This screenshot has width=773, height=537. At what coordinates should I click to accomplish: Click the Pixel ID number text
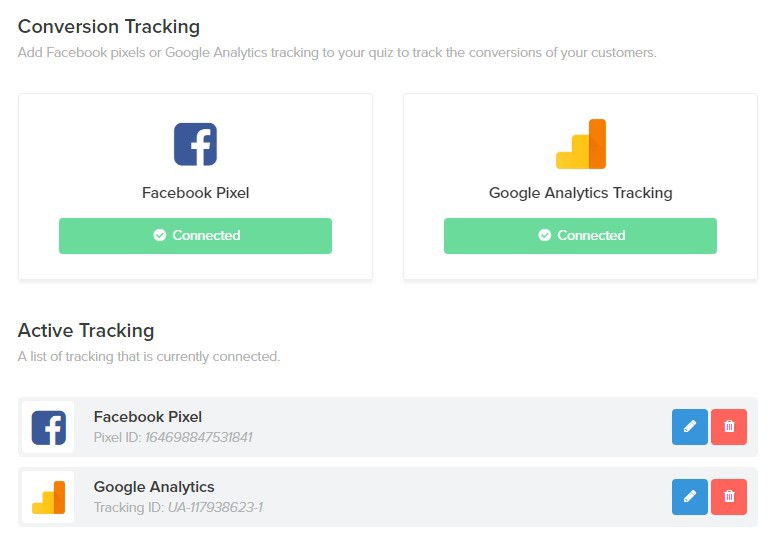(x=198, y=437)
